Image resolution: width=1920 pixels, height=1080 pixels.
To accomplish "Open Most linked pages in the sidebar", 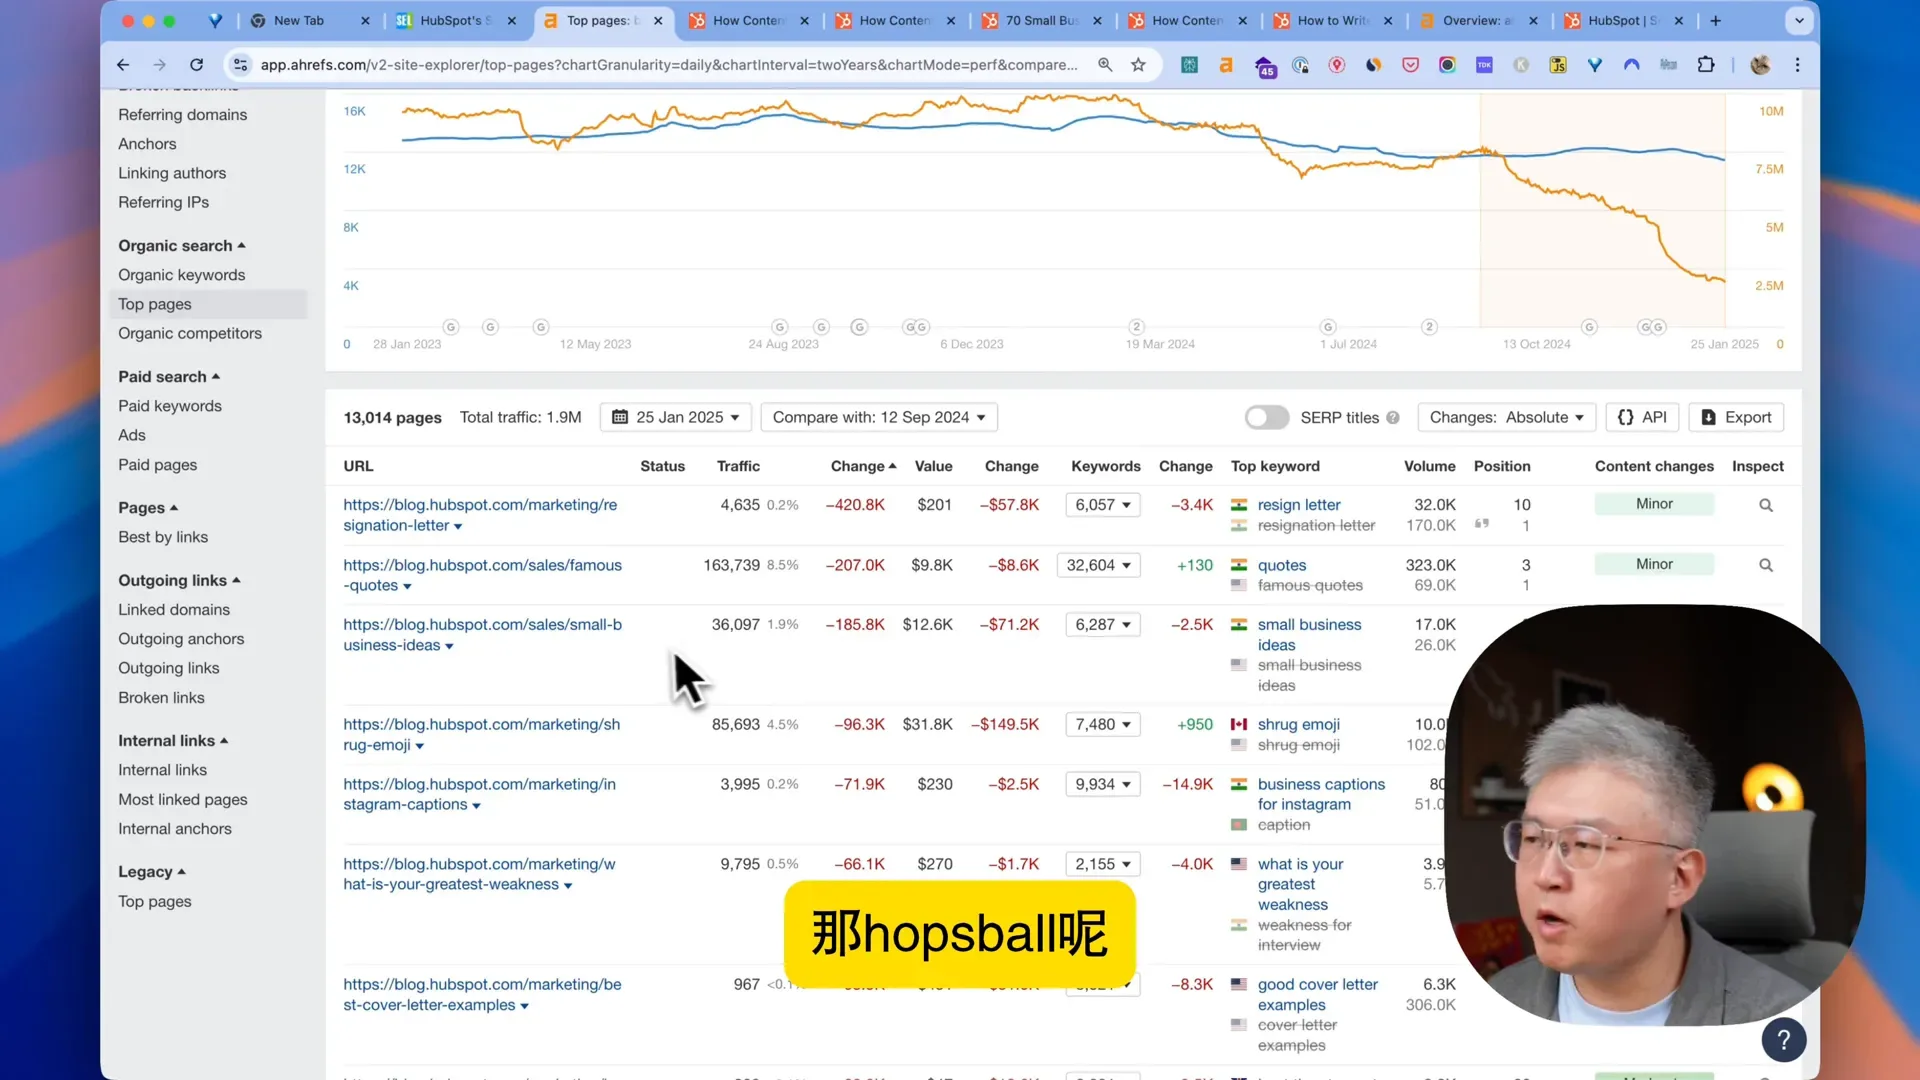I will click(182, 800).
